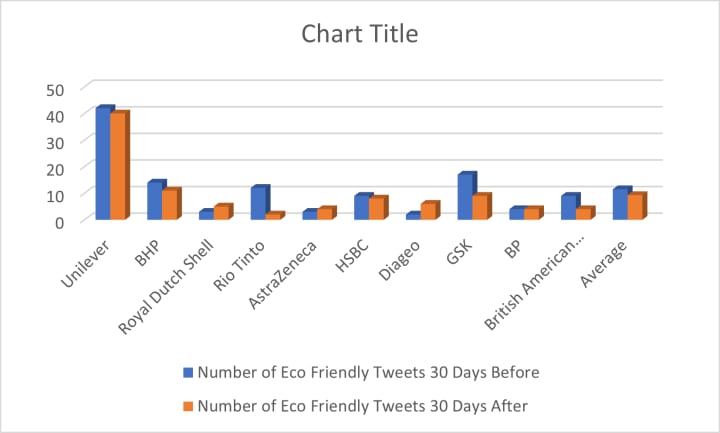Select the Rio Tinto blue bar
The image size is (720, 433).
(259, 202)
